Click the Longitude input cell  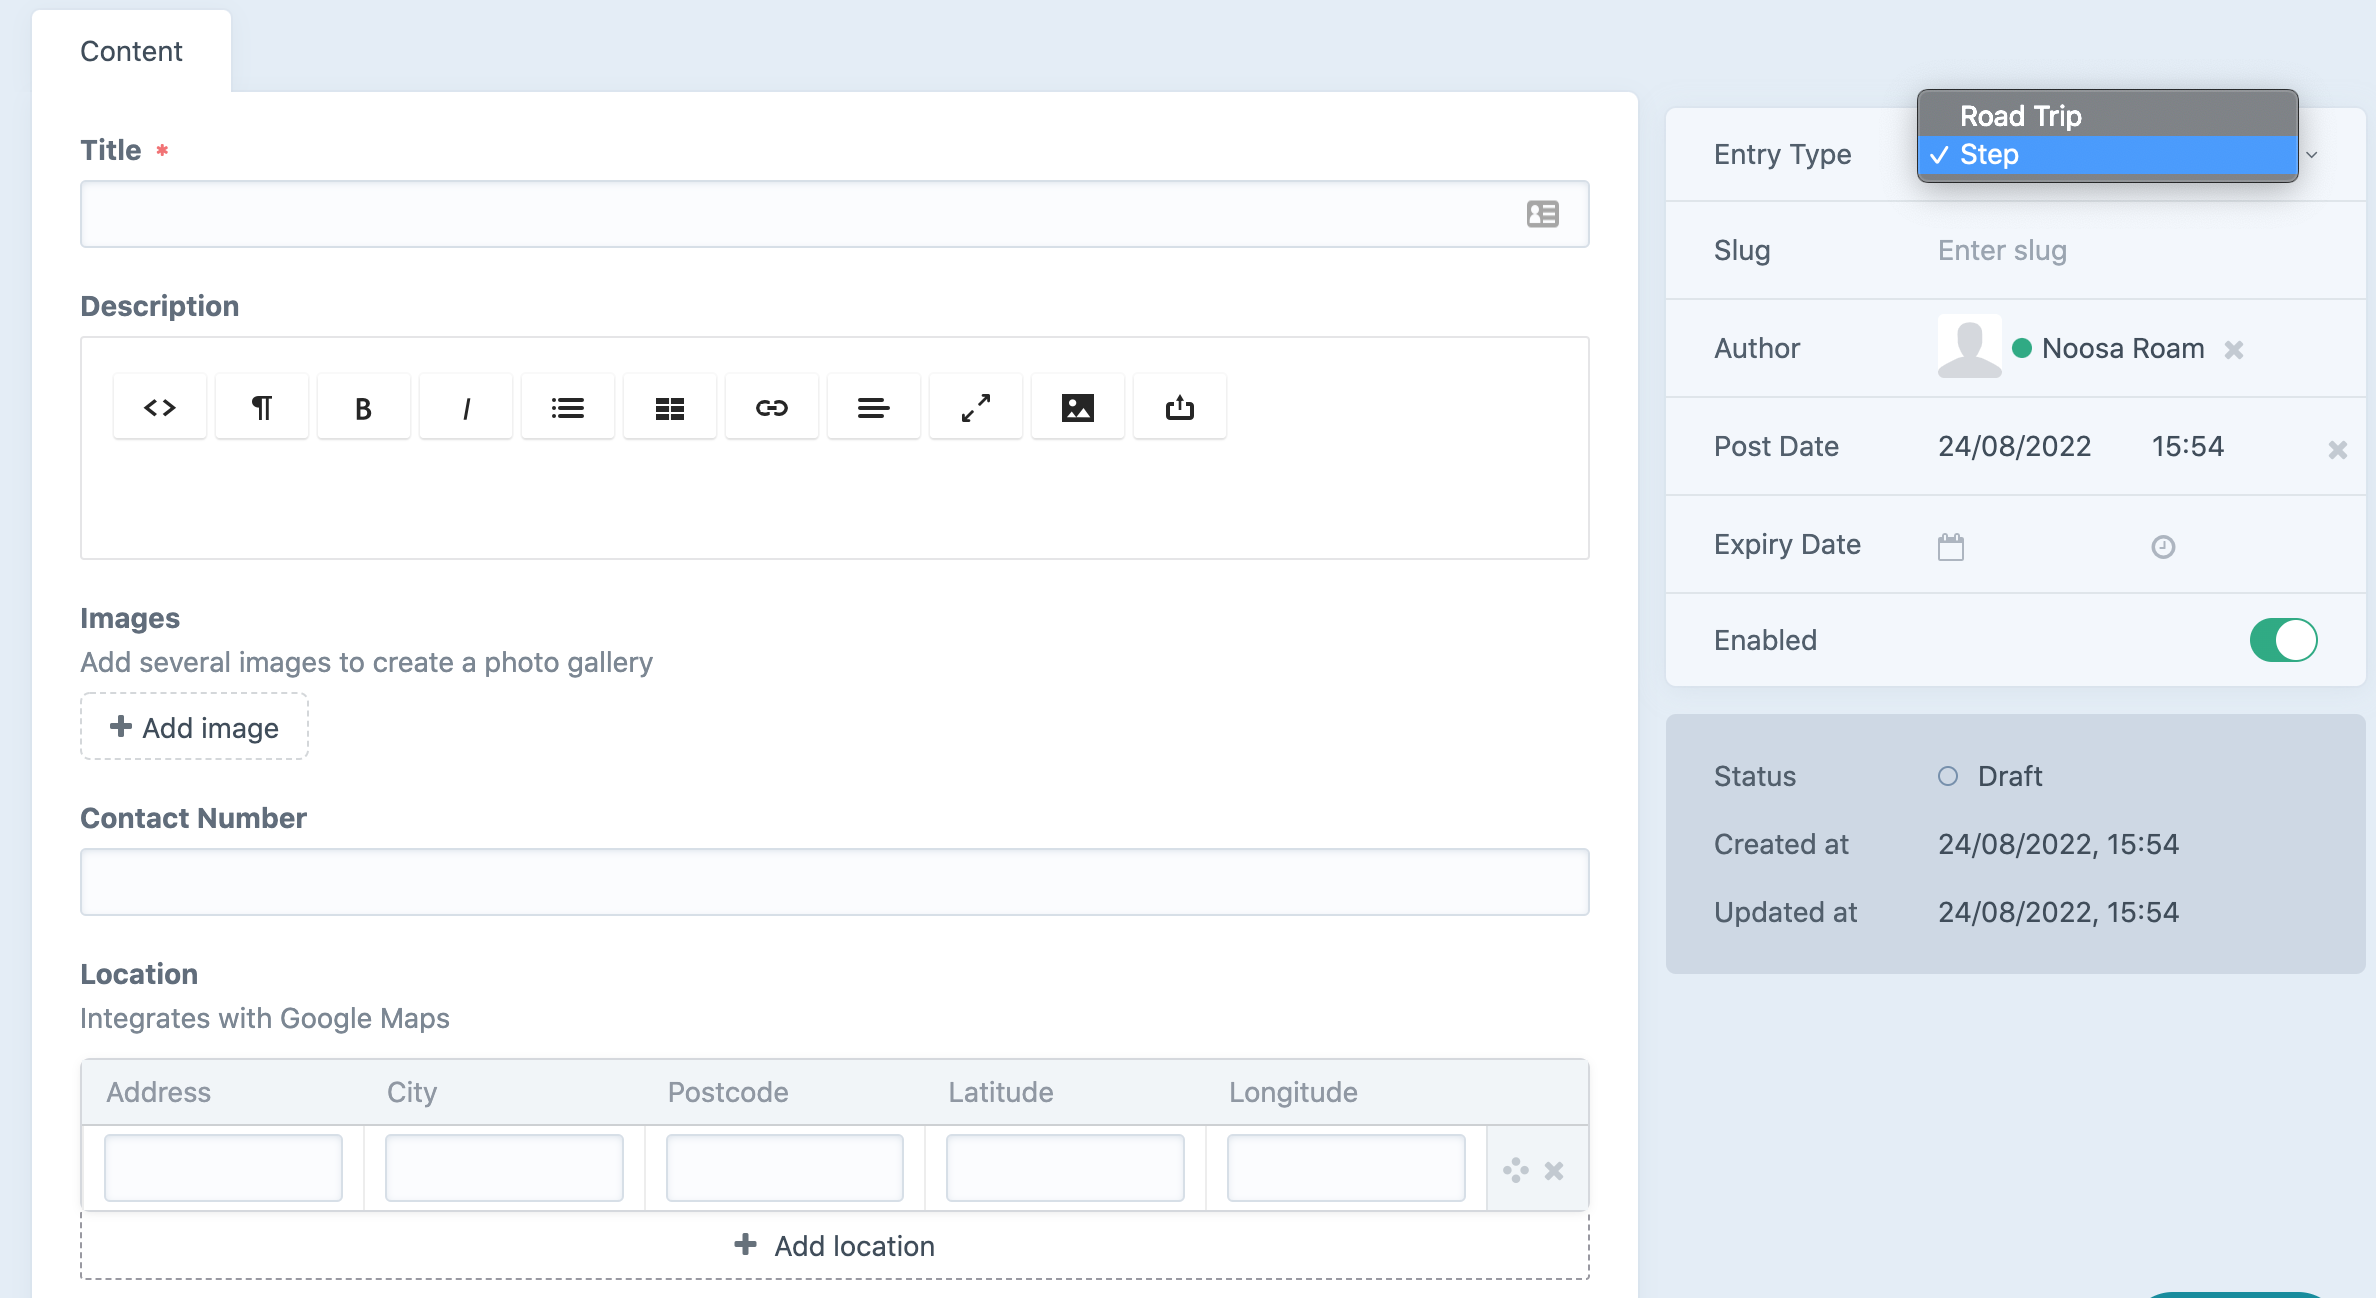[1346, 1168]
